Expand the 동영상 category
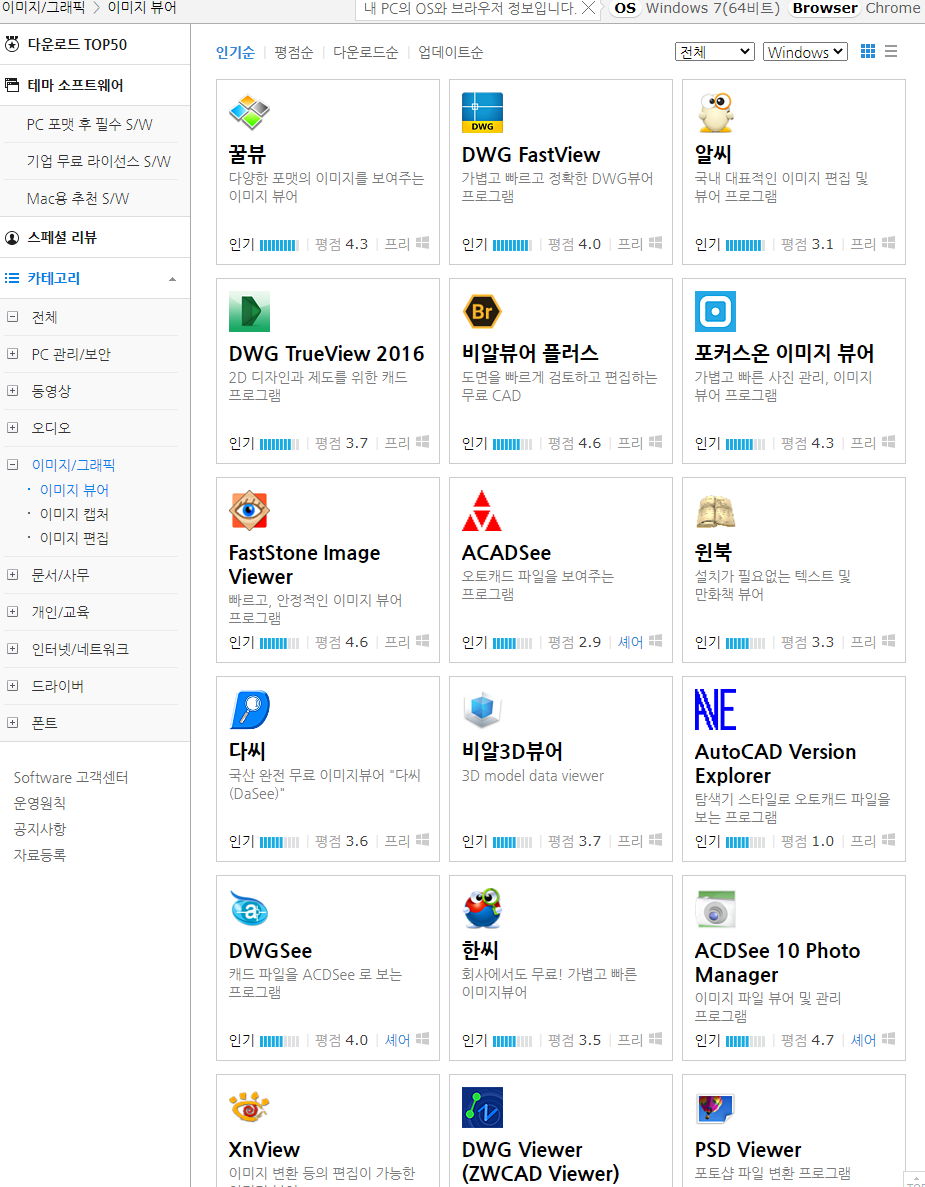 click(13, 391)
